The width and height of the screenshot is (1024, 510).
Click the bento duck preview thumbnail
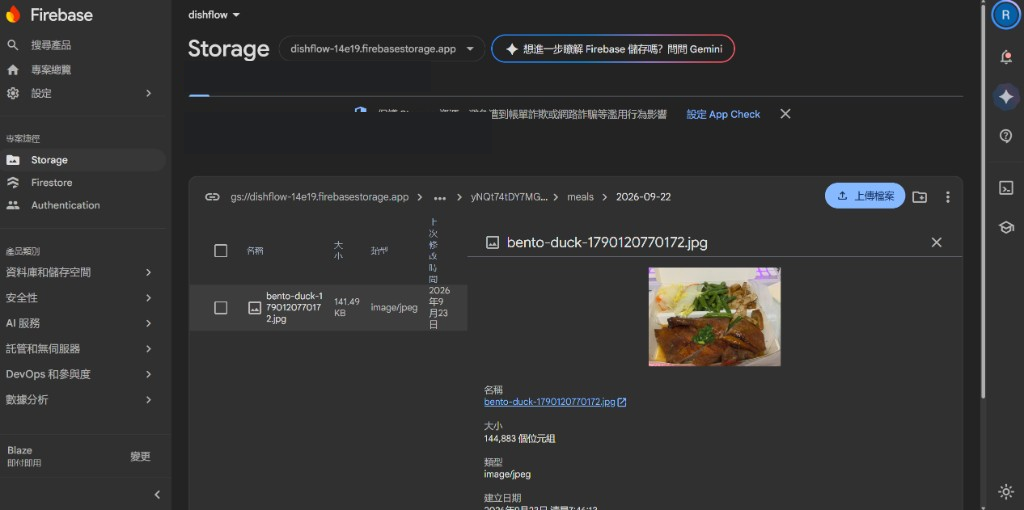(714, 317)
